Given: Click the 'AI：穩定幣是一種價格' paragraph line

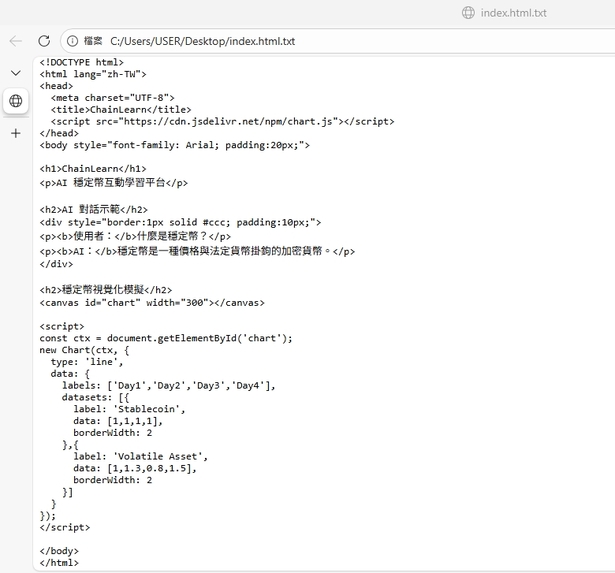Looking at the screenshot, I should click(197, 251).
